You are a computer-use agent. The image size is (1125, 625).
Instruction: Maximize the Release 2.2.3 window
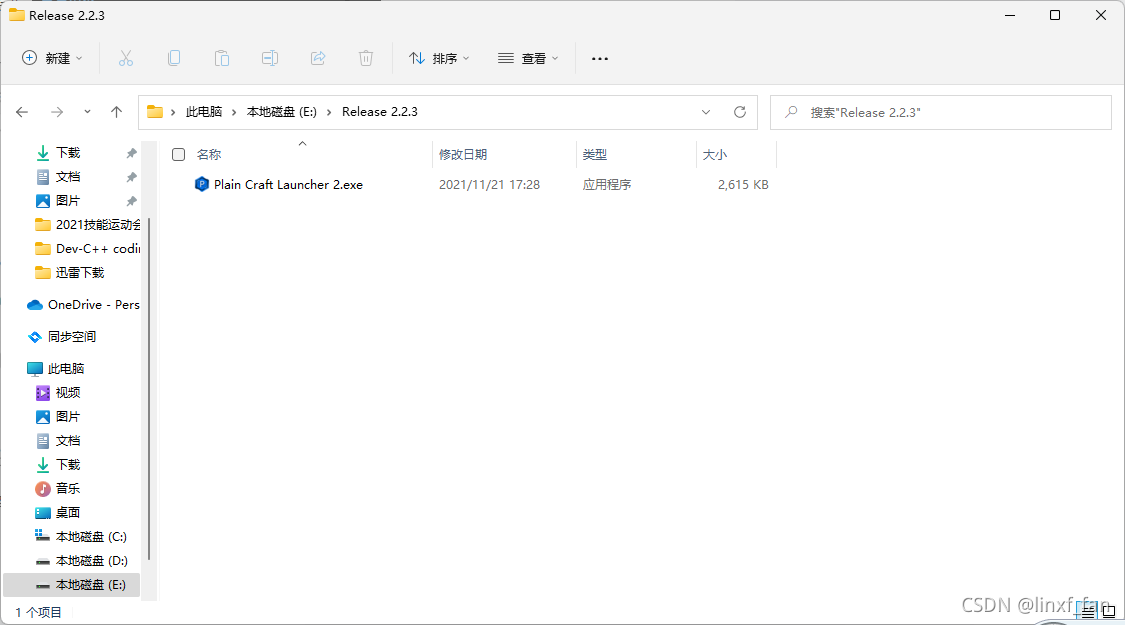point(1055,15)
